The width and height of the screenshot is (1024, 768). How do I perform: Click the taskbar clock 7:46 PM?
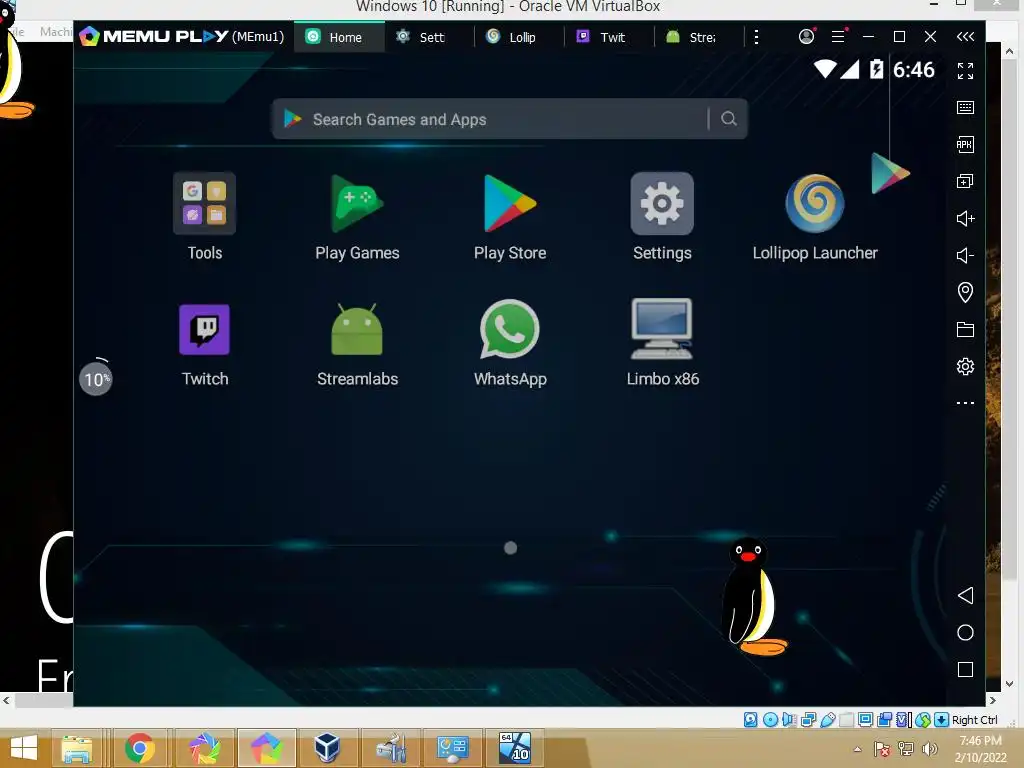pyautogui.click(x=980, y=741)
